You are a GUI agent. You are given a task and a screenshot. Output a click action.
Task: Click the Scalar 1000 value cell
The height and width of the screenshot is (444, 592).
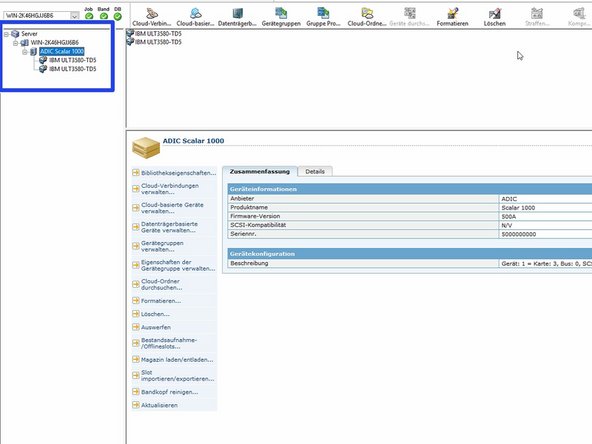click(x=545, y=208)
